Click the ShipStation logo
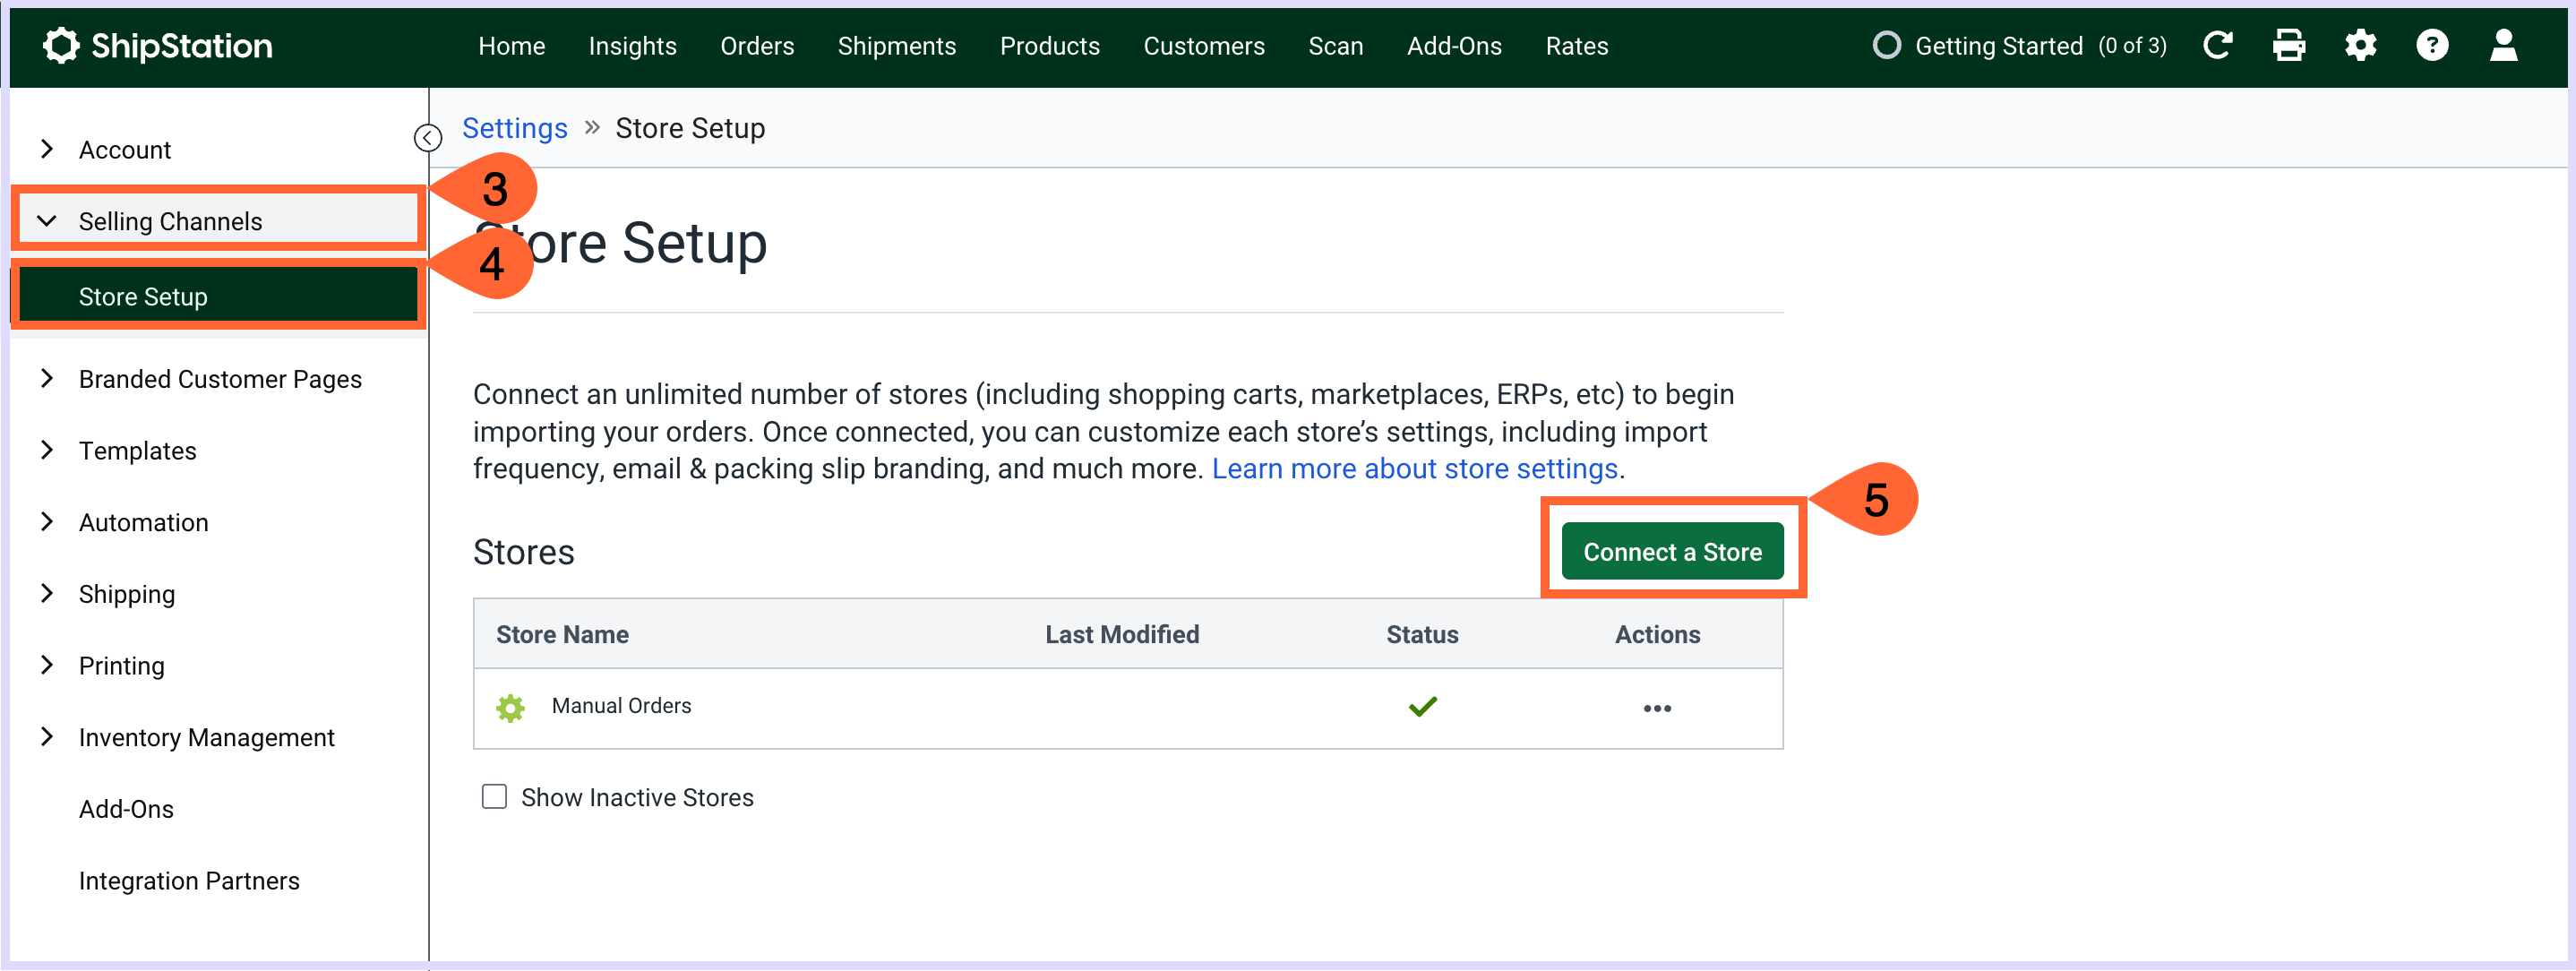Image resolution: width=2576 pixels, height=971 pixels. pyautogui.click(x=158, y=46)
